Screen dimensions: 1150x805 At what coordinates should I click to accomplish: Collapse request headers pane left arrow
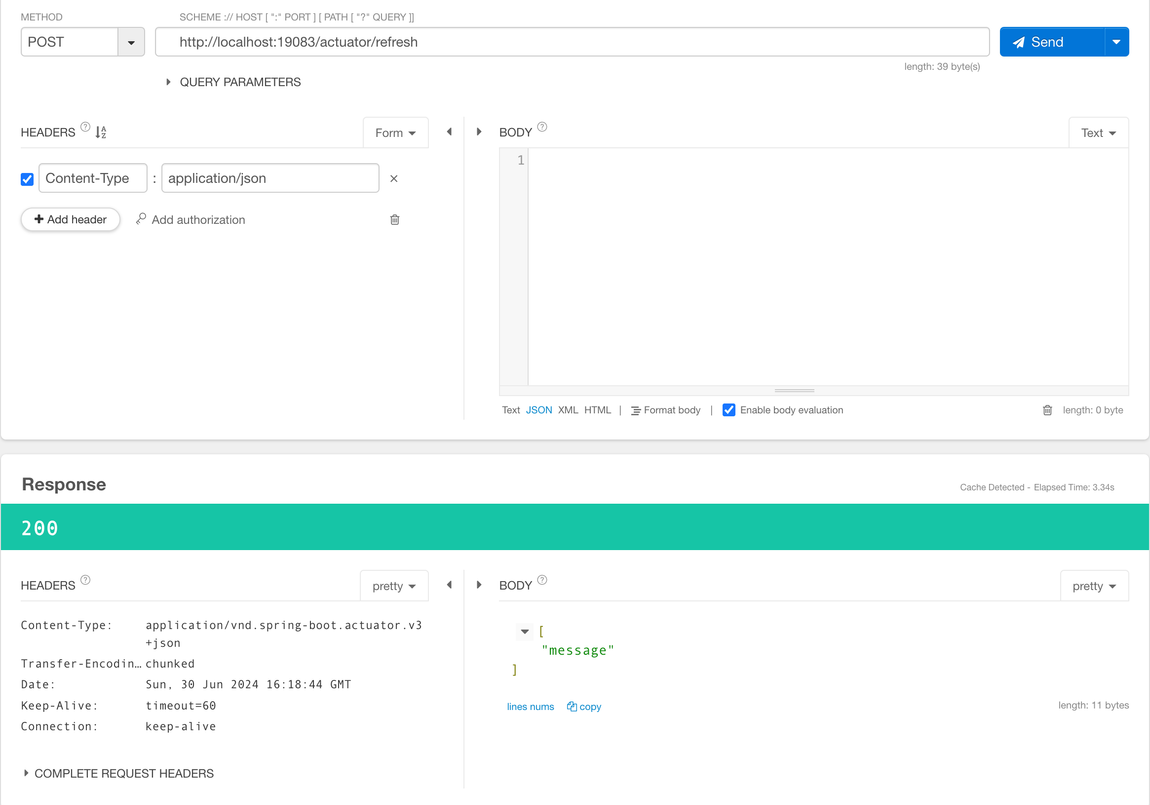coord(450,132)
